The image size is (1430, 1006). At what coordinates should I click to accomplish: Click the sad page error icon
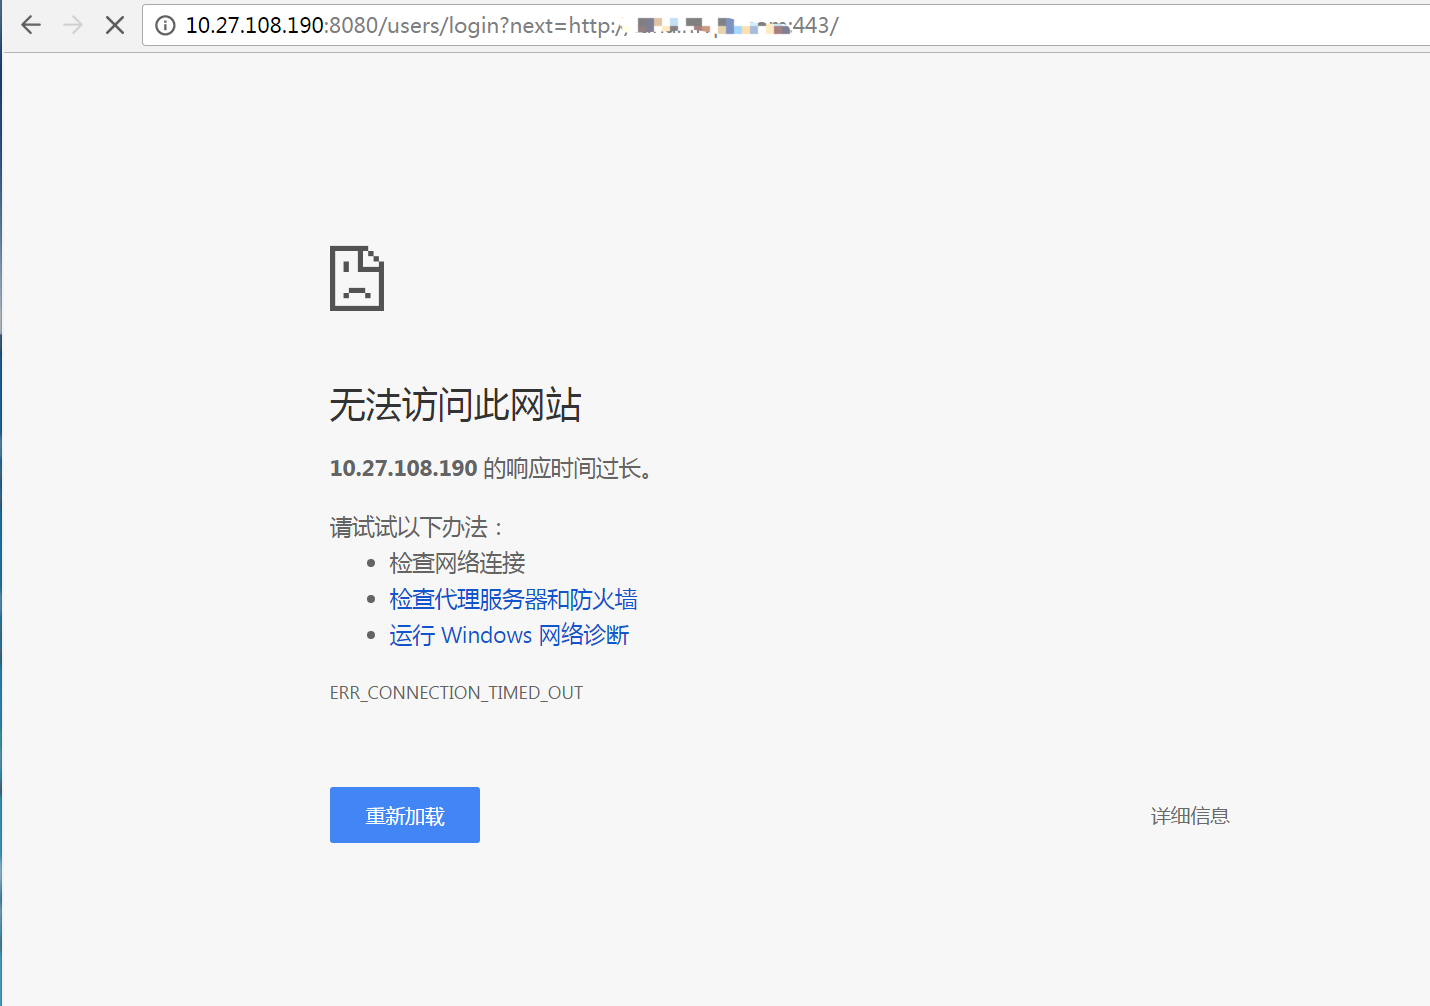pyautogui.click(x=357, y=278)
